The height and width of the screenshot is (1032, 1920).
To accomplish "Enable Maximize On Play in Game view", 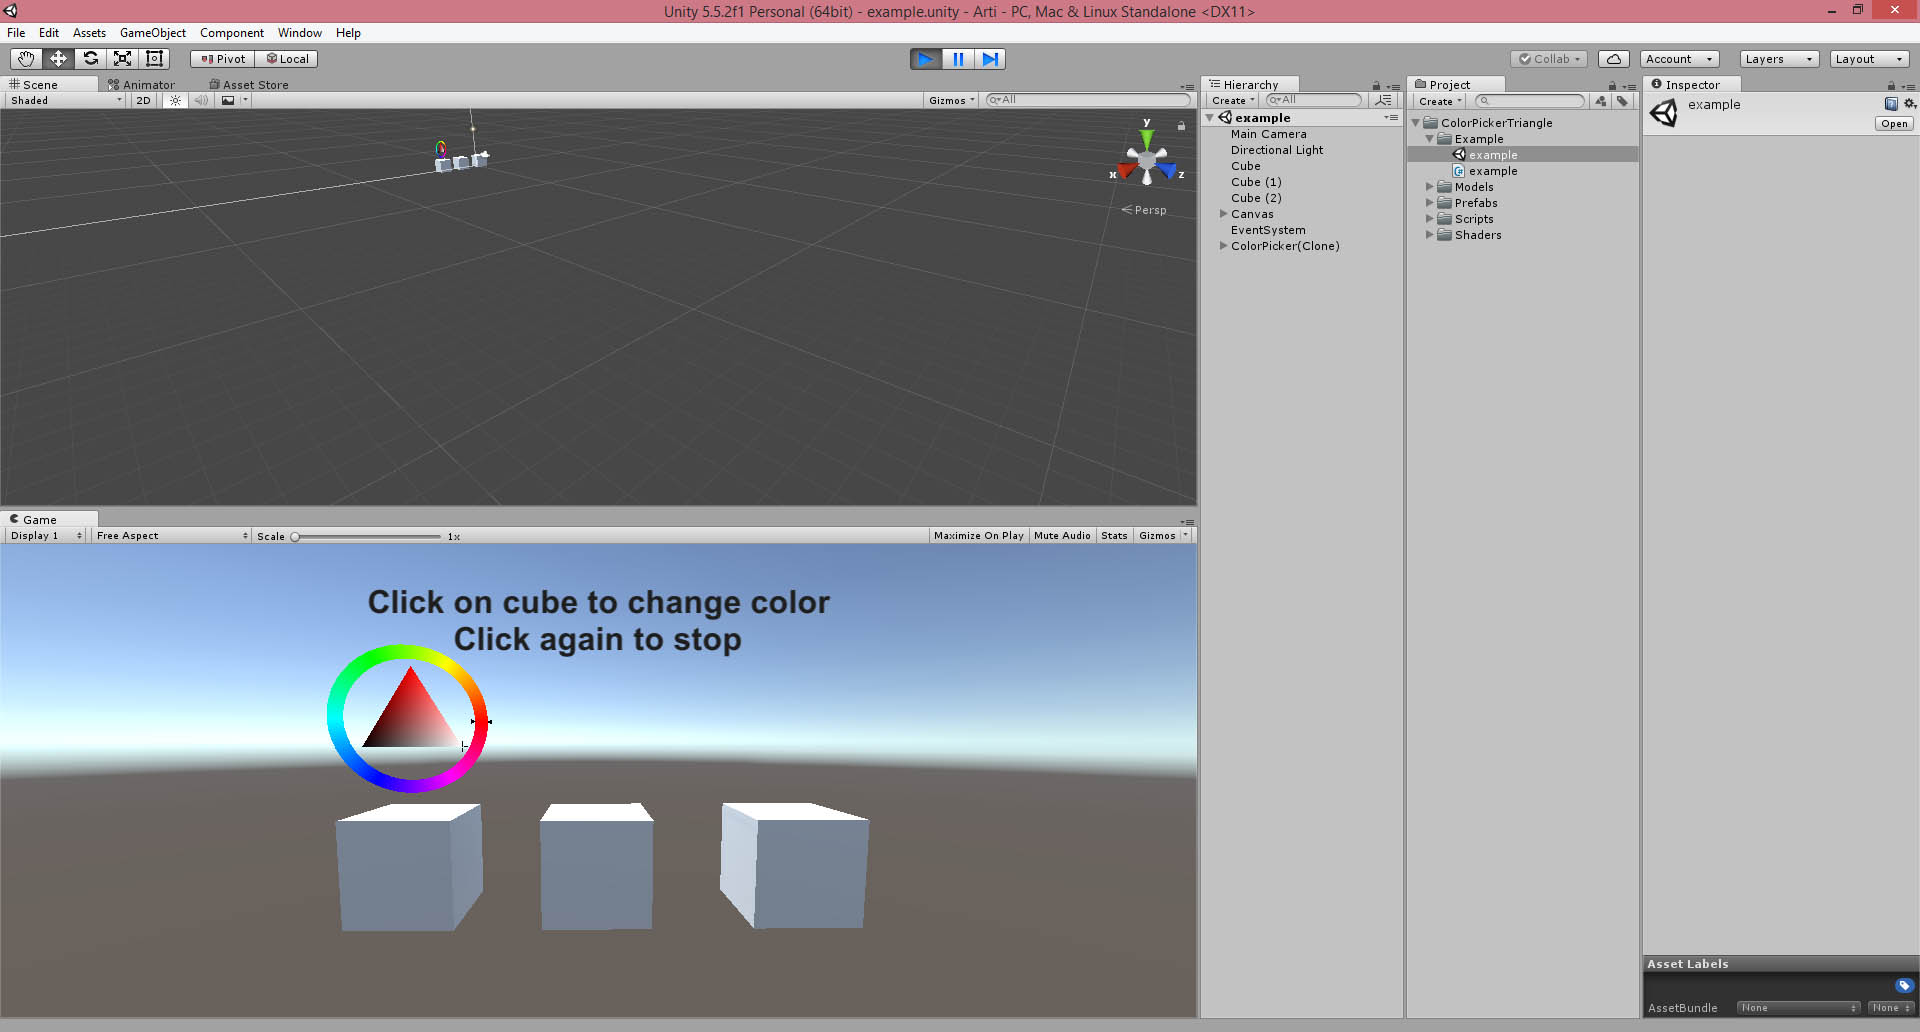I will [x=978, y=535].
